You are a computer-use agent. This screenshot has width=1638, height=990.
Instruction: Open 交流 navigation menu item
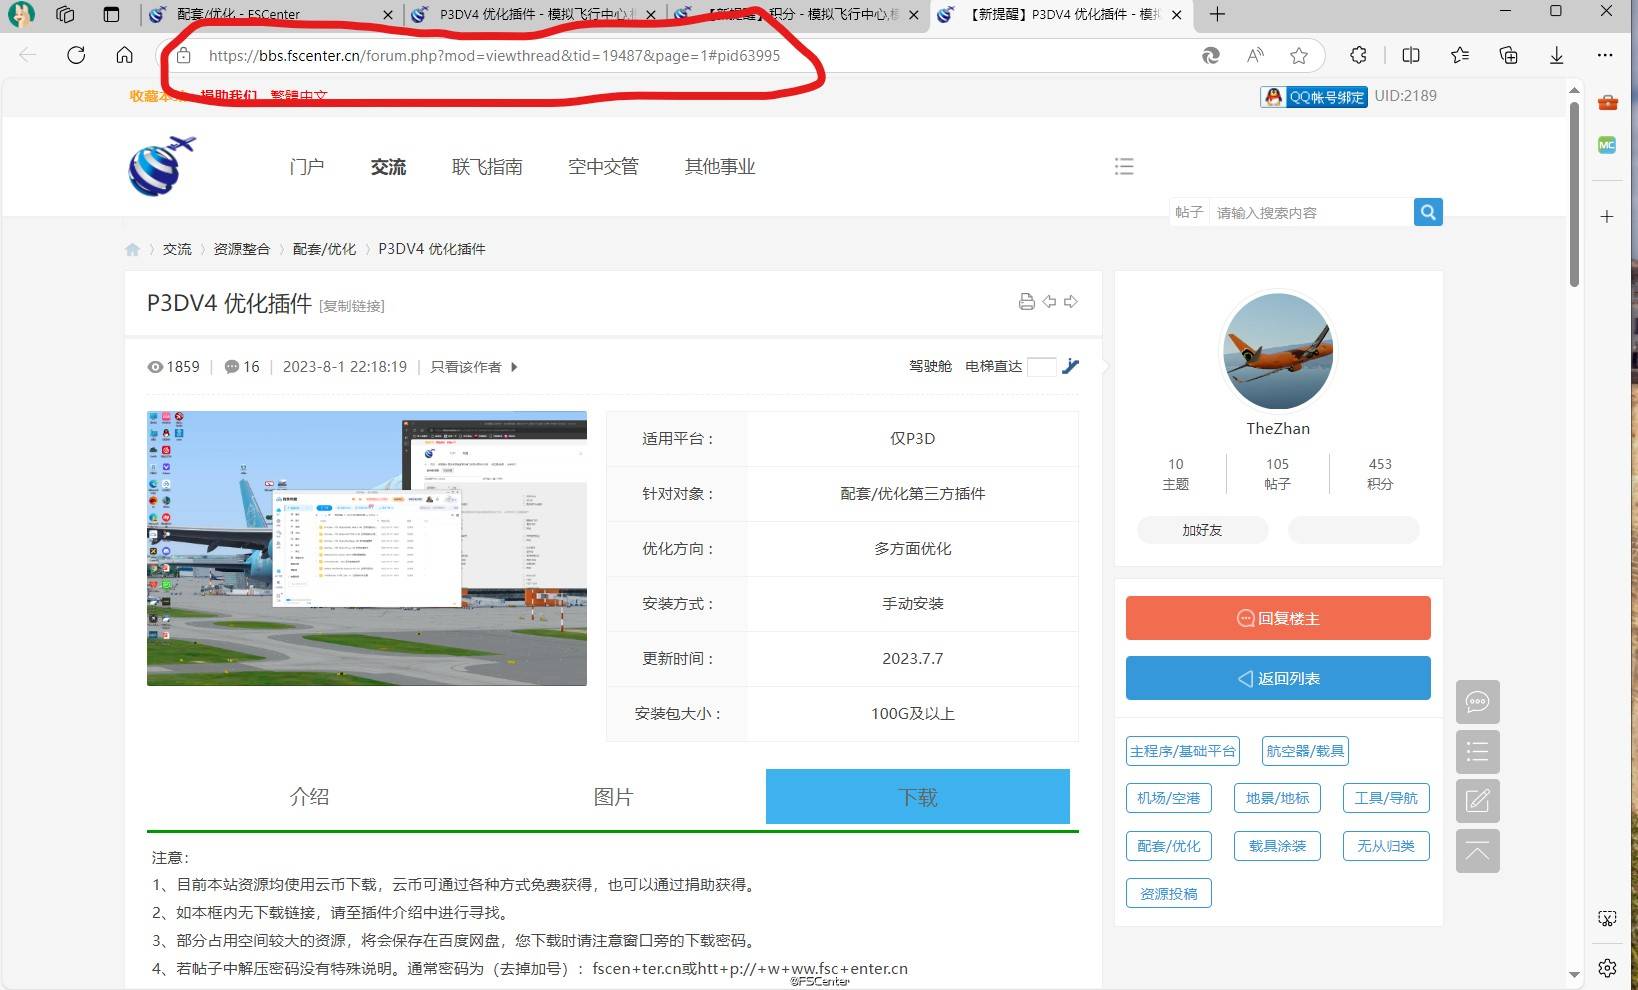point(388,166)
